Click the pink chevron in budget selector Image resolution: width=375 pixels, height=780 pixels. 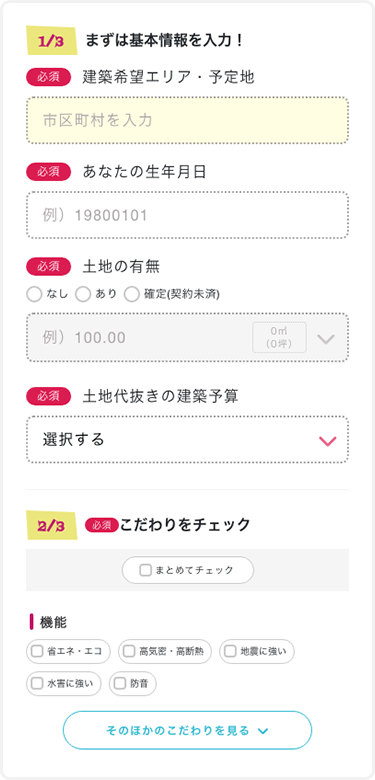pyautogui.click(x=327, y=441)
